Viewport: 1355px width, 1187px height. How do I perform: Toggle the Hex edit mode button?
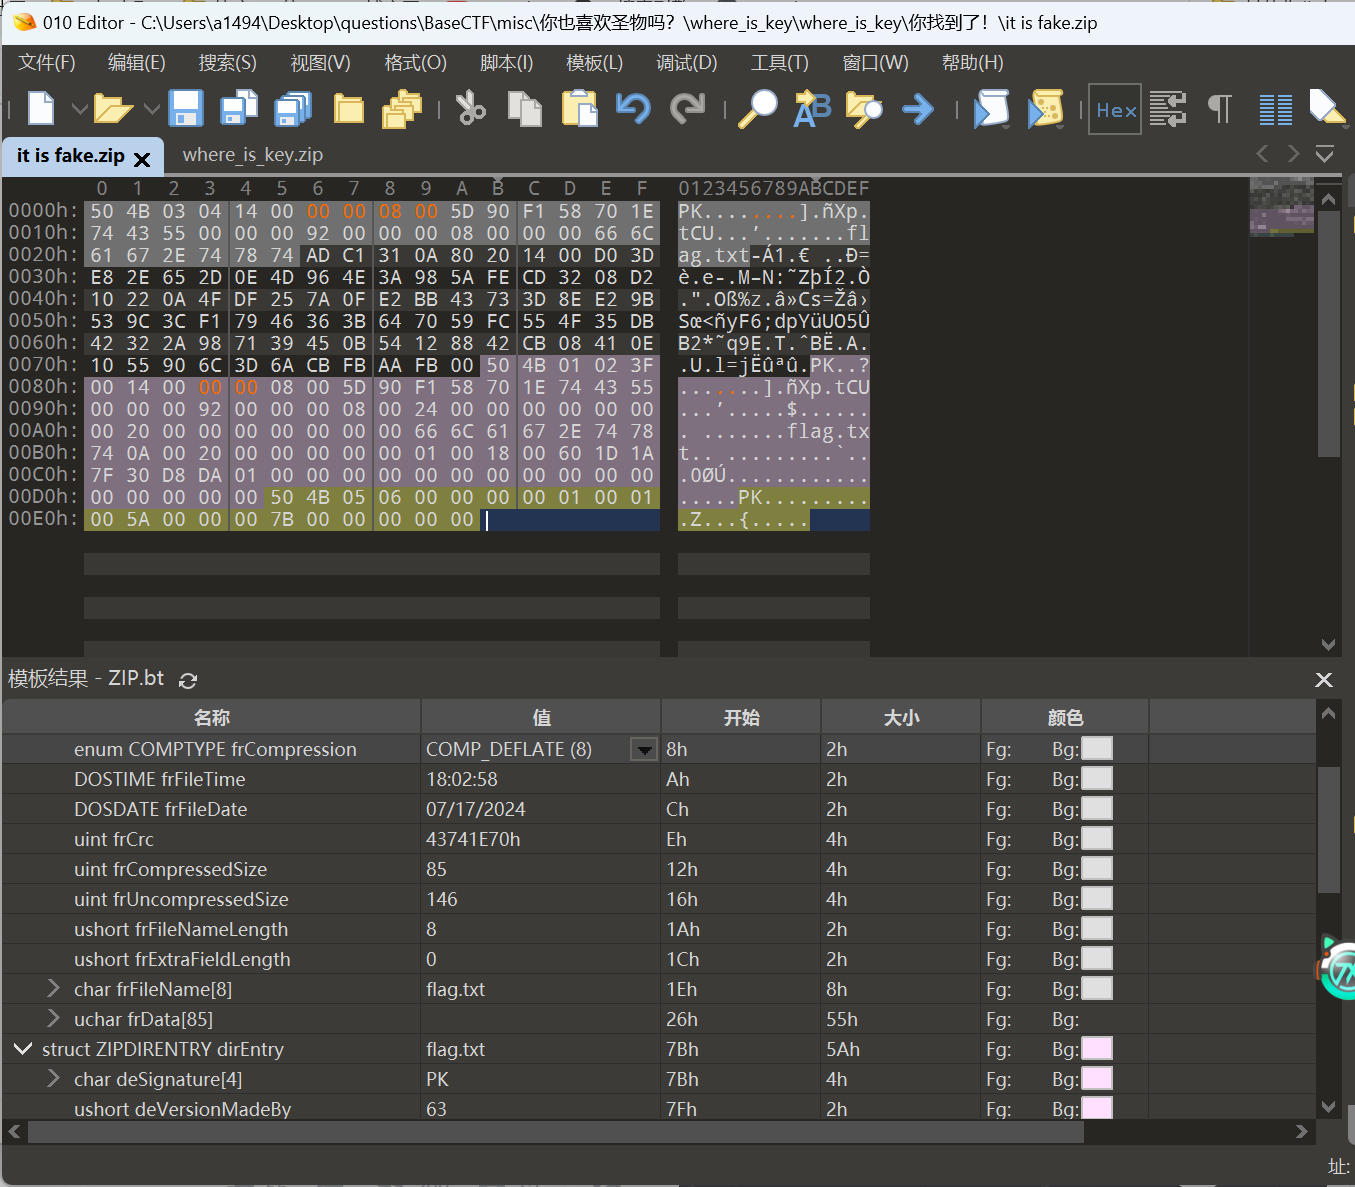click(x=1115, y=109)
